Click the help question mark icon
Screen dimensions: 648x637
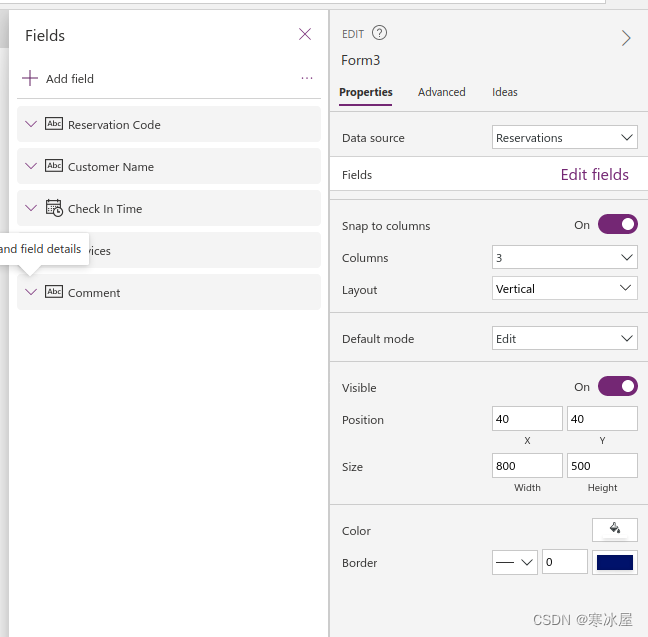[x=379, y=34]
